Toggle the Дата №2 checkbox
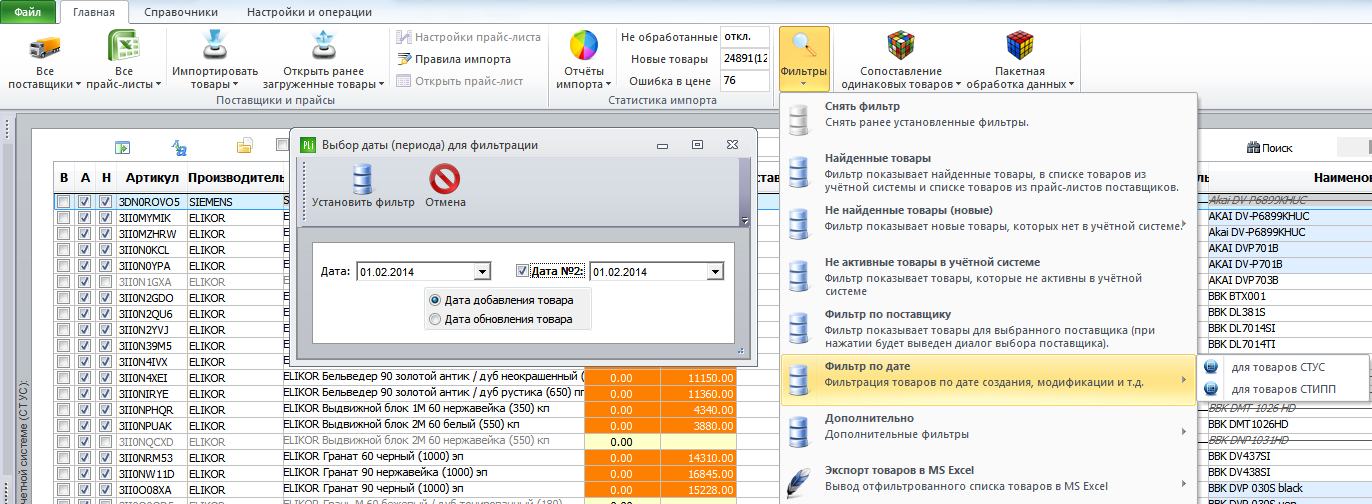Screen dimensions: 1372x504 tap(522, 271)
